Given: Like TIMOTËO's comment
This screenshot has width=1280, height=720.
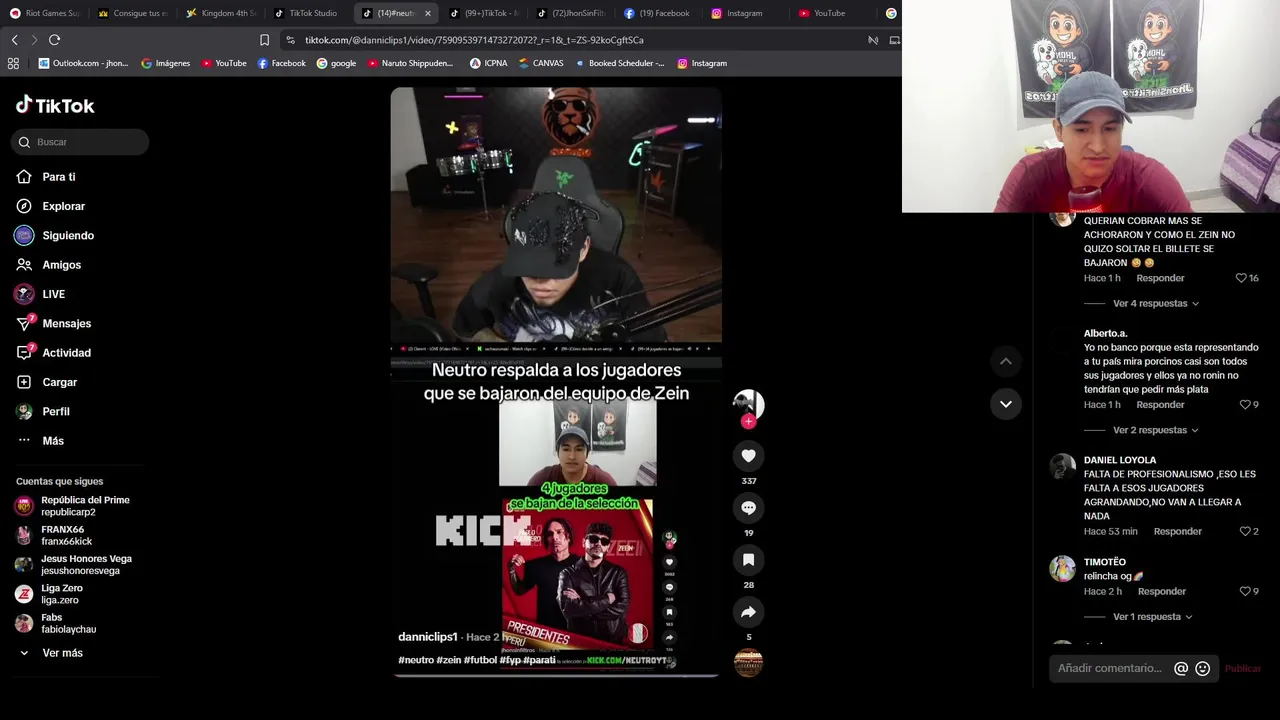Looking at the screenshot, I should coord(1243,591).
